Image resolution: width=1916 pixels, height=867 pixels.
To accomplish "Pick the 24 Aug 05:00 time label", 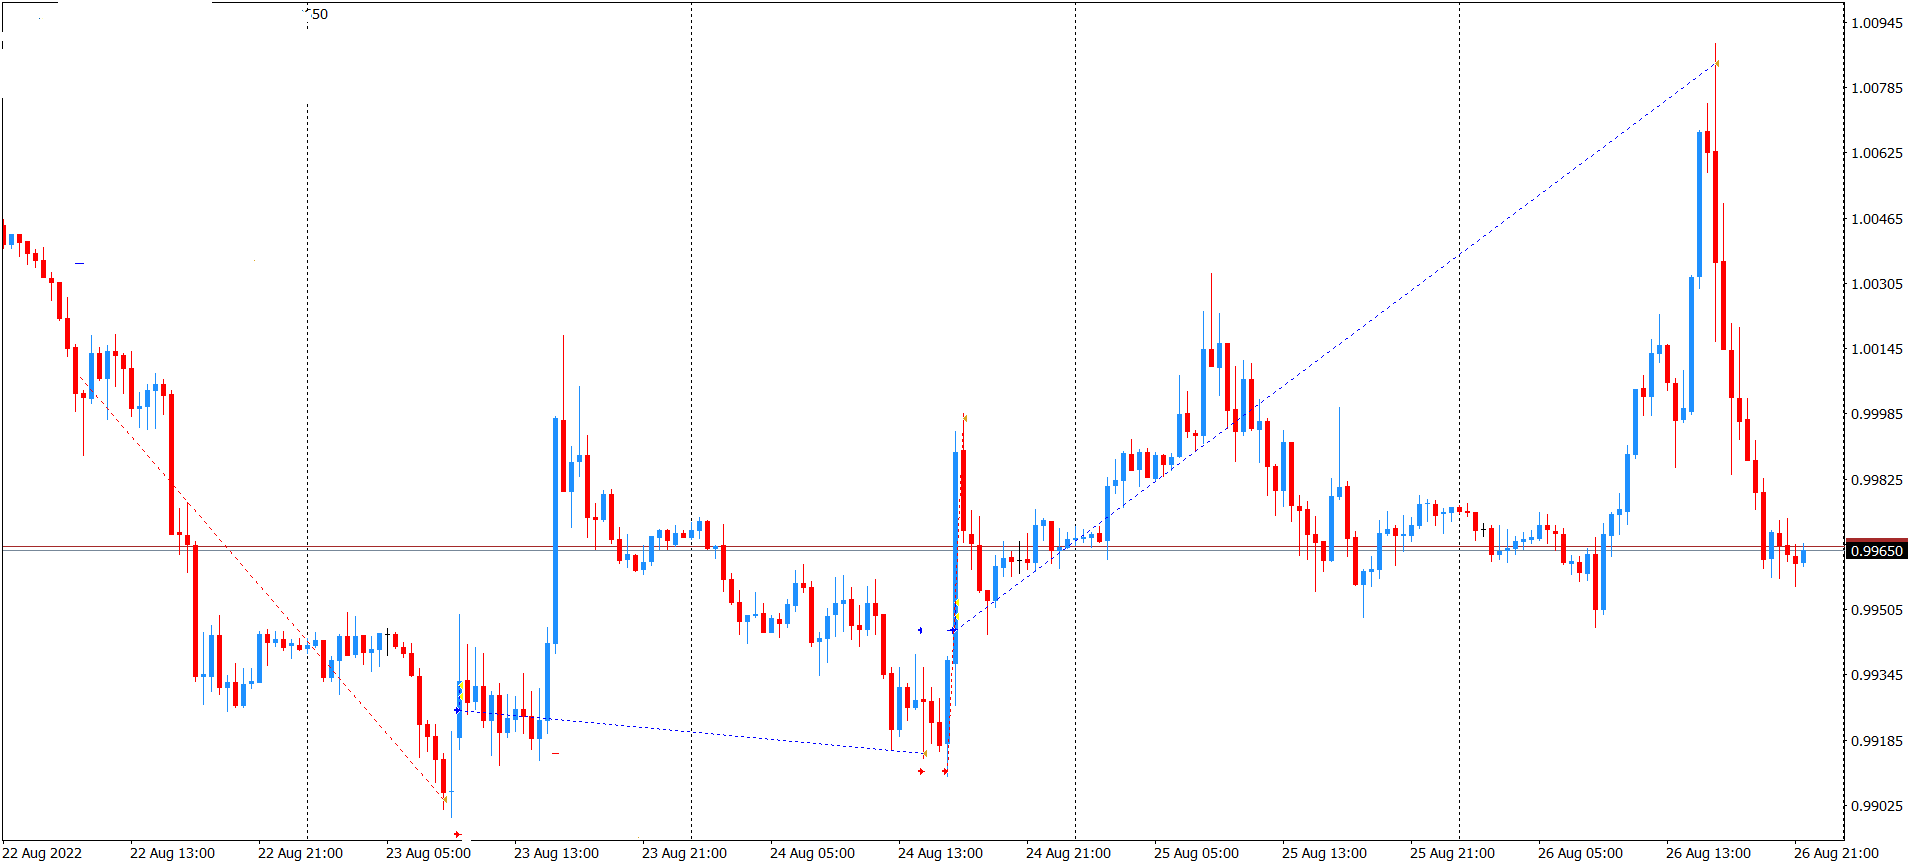I will (x=812, y=853).
